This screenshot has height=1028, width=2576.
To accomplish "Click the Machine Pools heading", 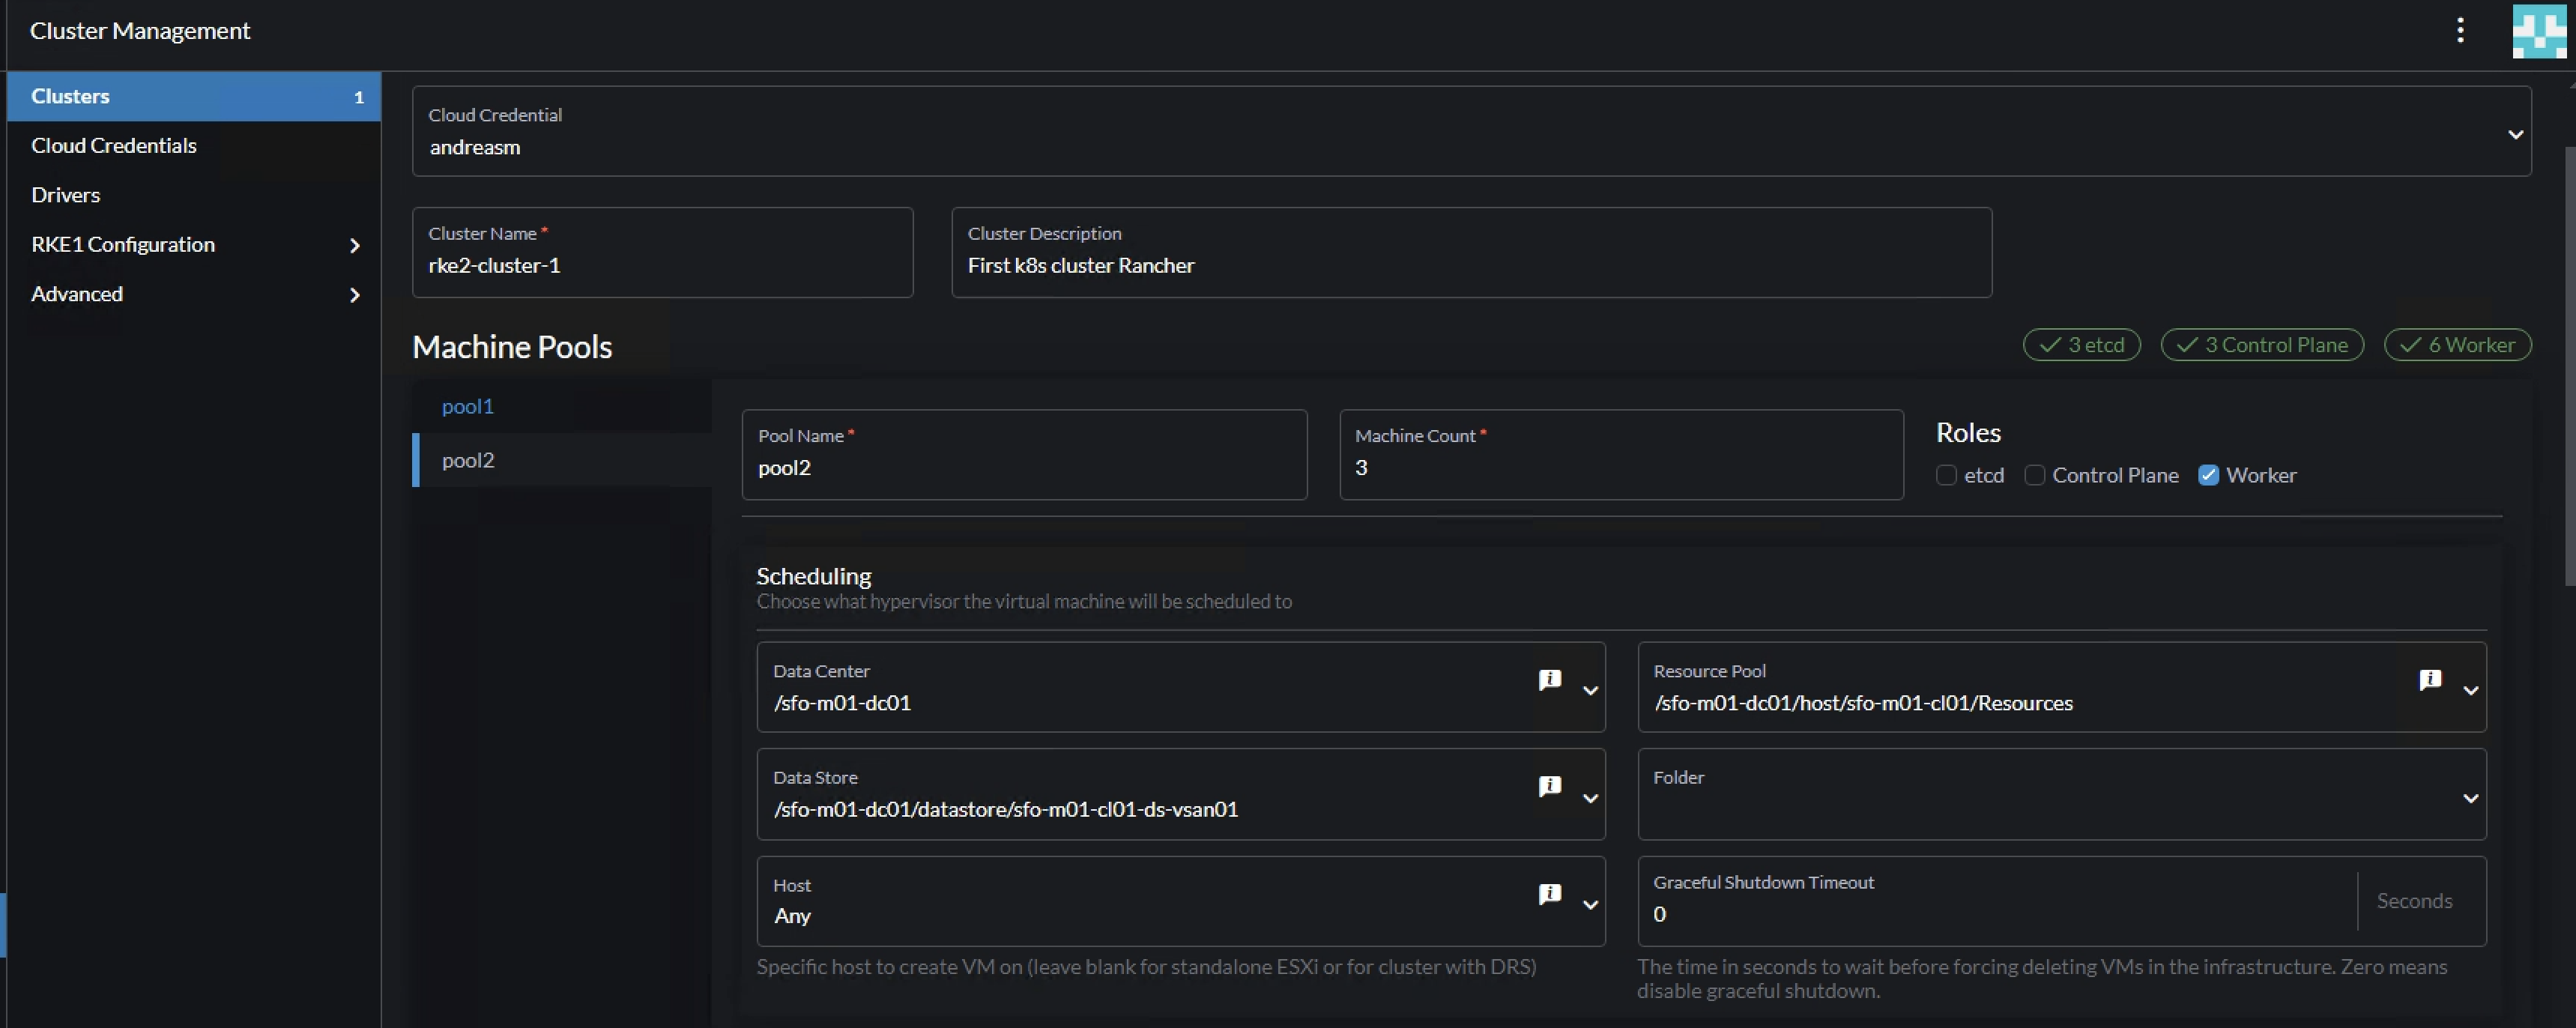I will pos(512,347).
